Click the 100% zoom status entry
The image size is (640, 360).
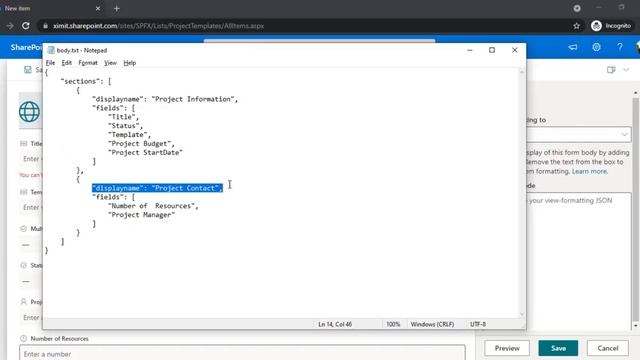393,324
